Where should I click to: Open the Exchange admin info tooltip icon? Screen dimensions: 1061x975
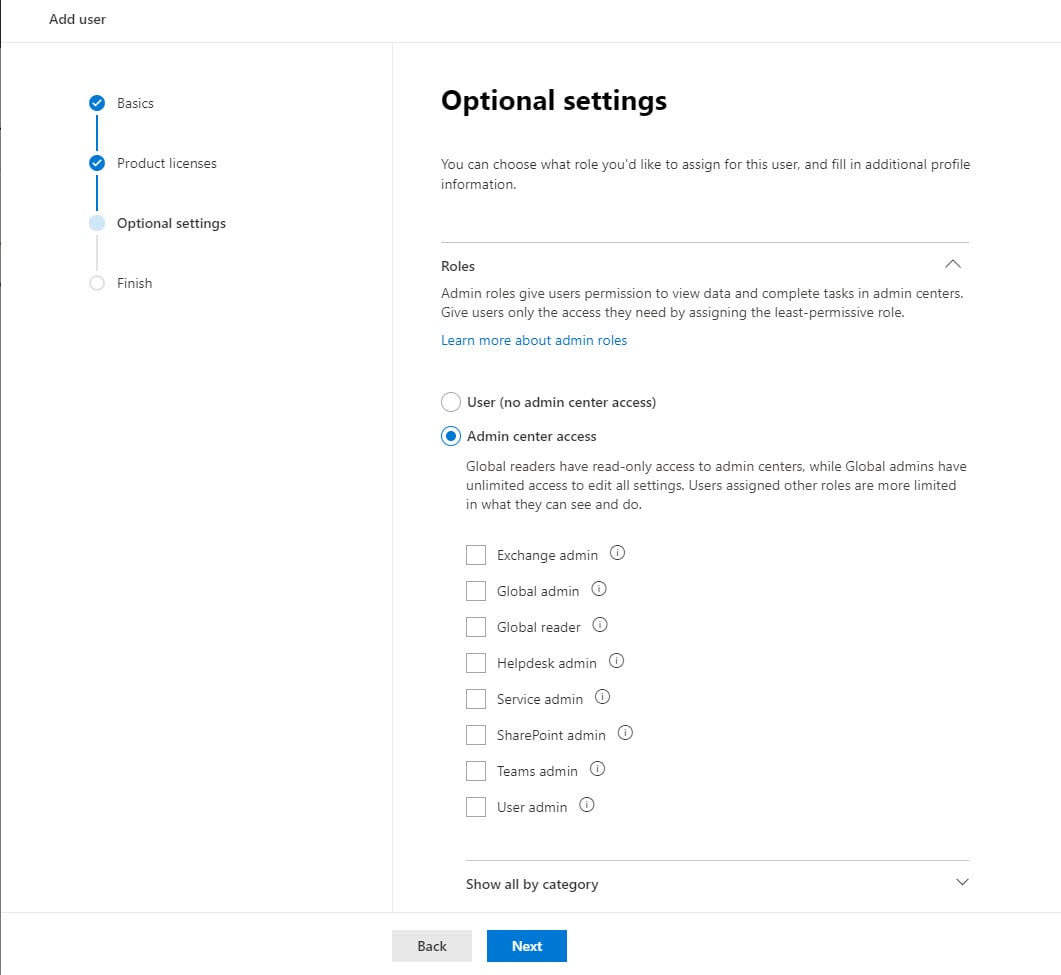618,552
